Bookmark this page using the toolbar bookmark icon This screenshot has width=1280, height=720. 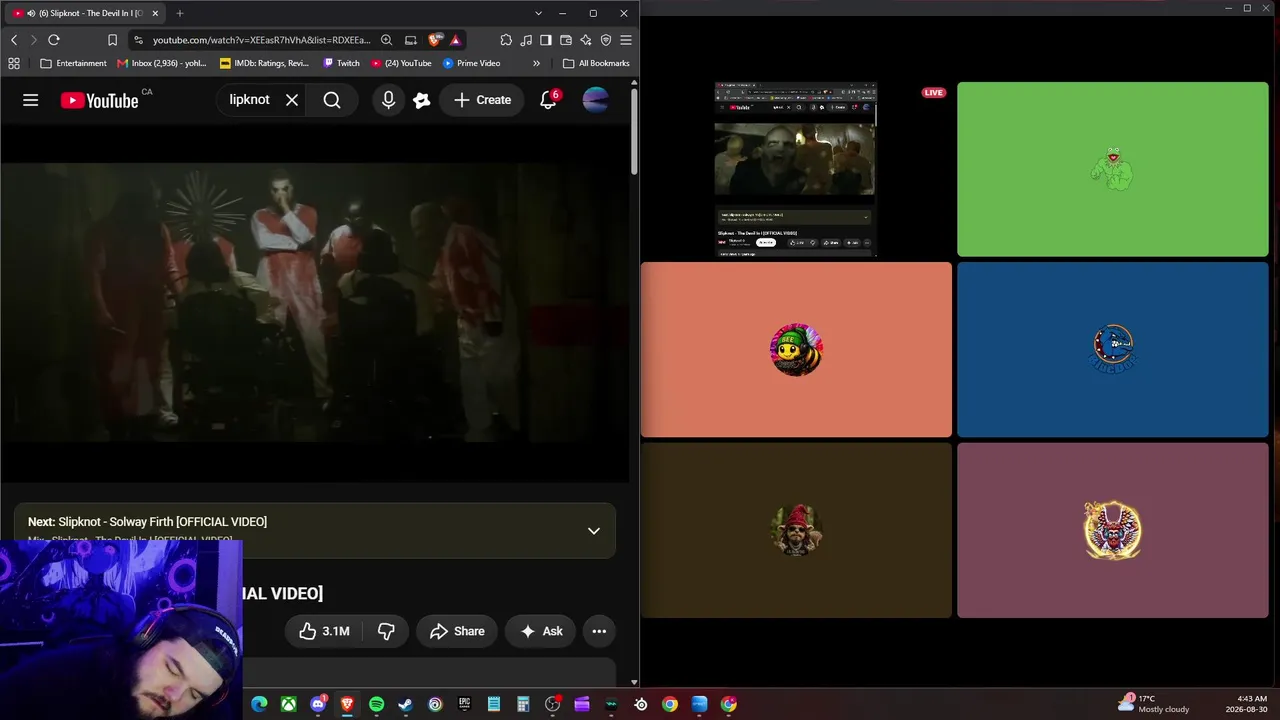pyautogui.click(x=112, y=40)
